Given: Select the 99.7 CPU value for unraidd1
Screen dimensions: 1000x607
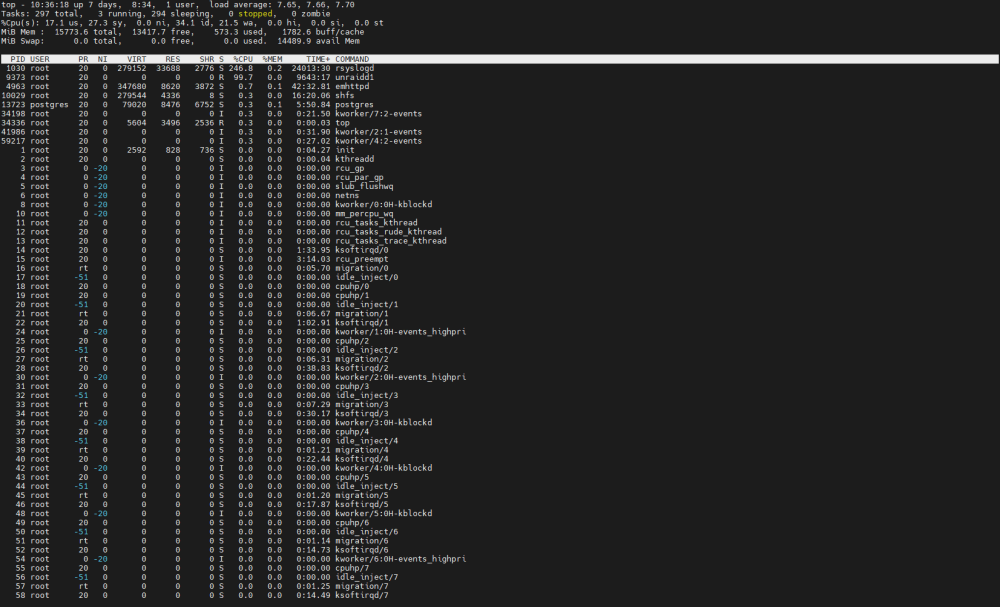Looking at the screenshot, I should pyautogui.click(x=243, y=77).
